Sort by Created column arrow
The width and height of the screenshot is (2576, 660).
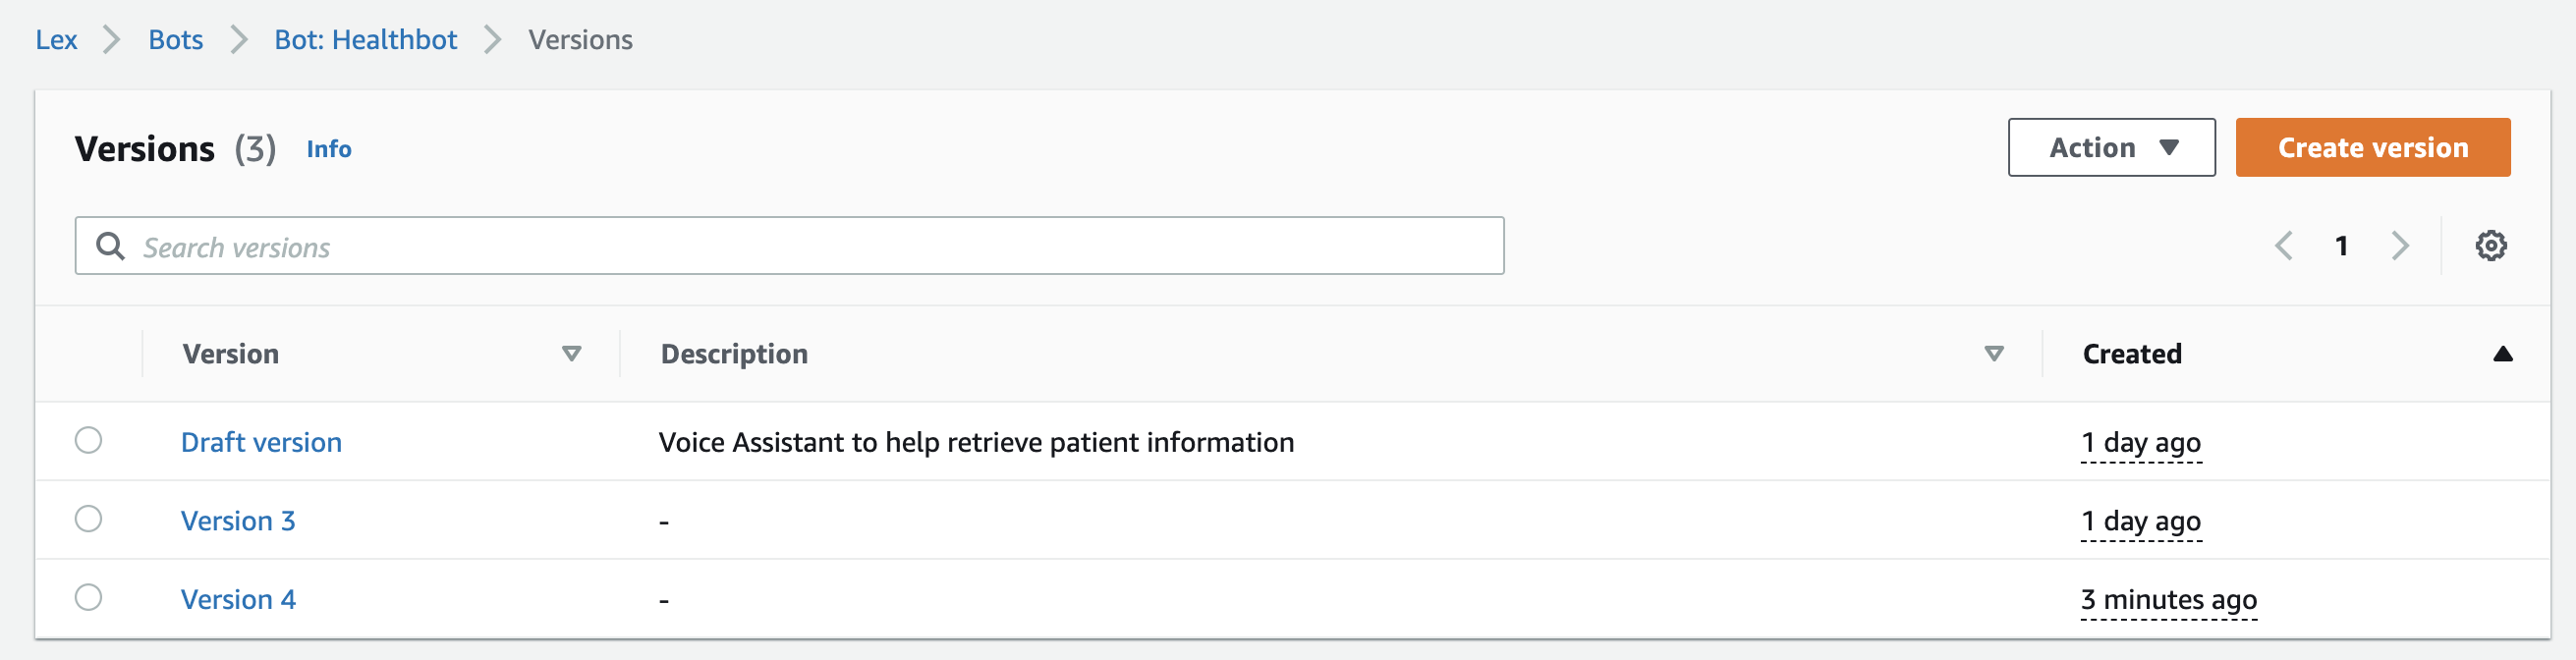(x=2502, y=354)
